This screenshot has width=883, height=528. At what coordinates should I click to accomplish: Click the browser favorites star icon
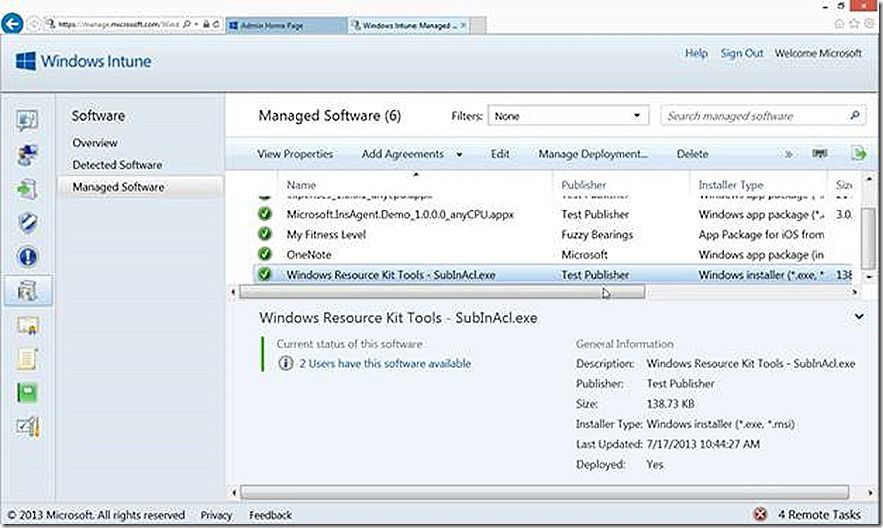pyautogui.click(x=854, y=24)
